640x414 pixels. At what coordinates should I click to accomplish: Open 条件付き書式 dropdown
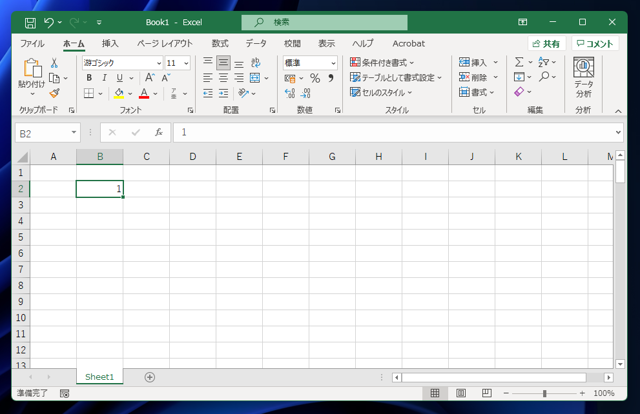click(382, 62)
